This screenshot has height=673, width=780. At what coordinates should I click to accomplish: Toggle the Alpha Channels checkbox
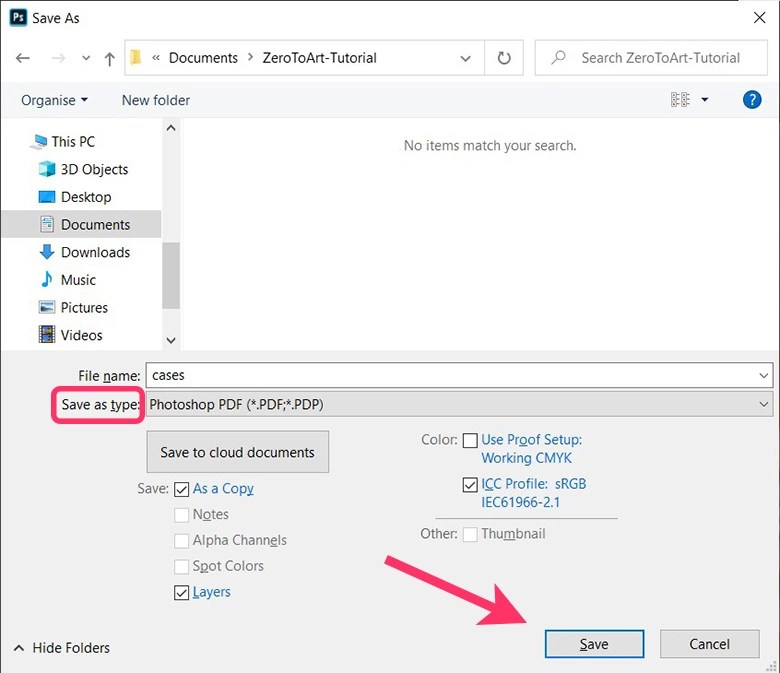click(x=181, y=541)
